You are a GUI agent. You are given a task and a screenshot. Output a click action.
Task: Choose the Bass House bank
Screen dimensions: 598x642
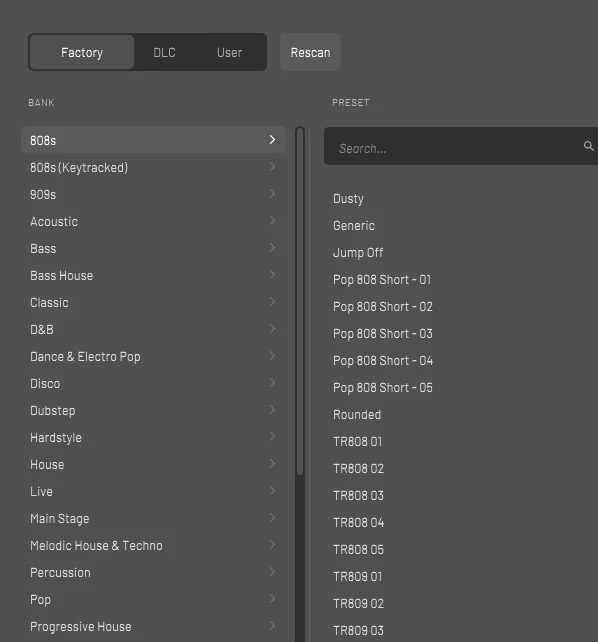tap(61, 276)
